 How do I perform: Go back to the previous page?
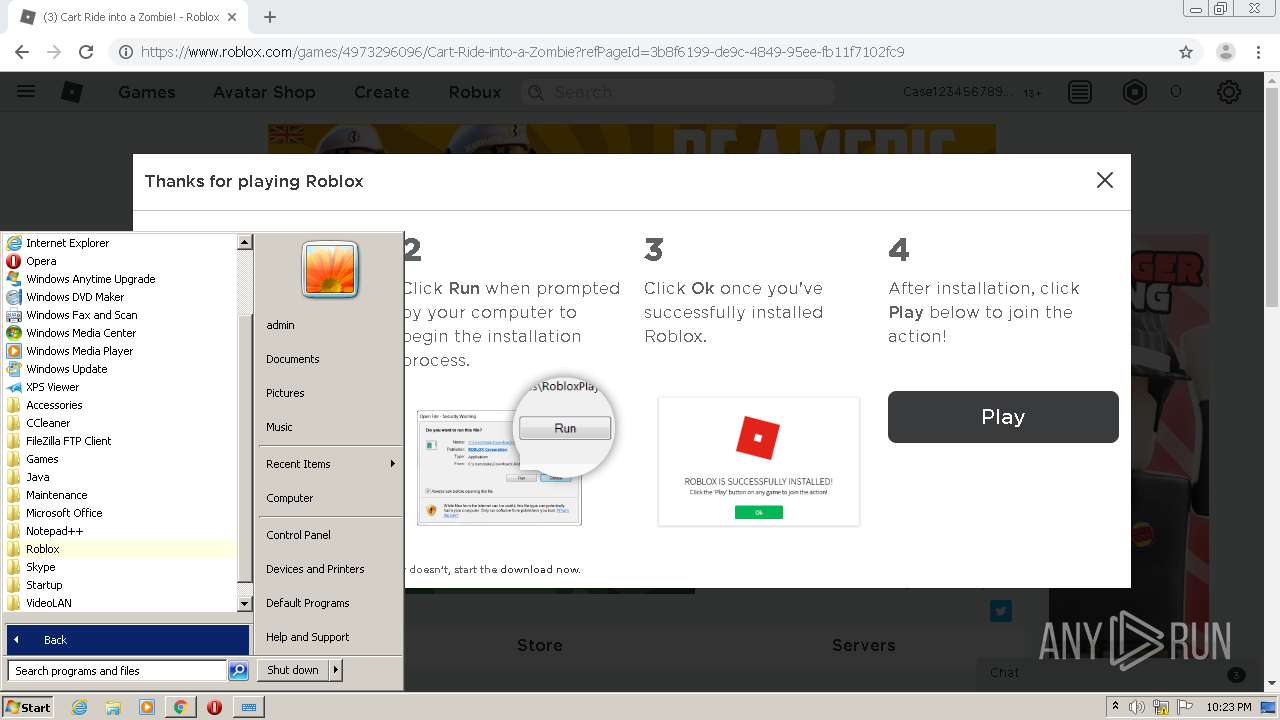(x=22, y=52)
